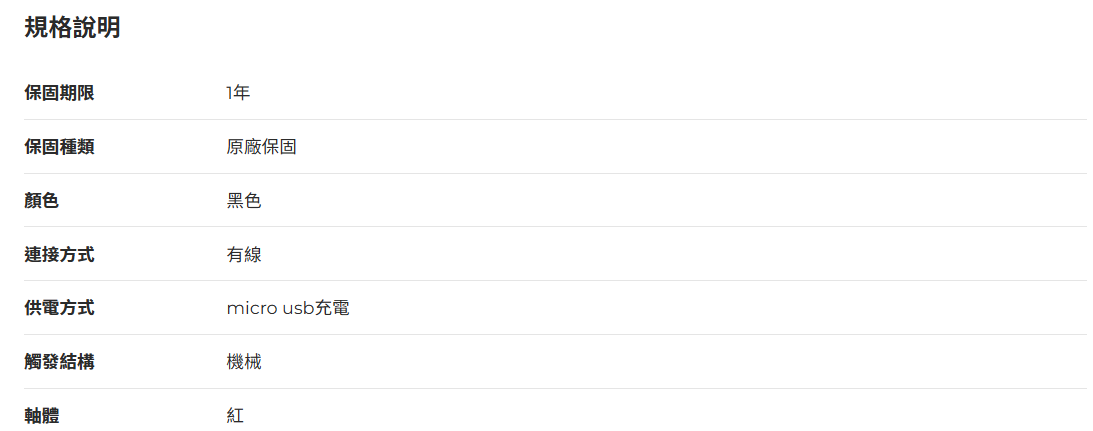Click the 觸發結構 label

[59, 362]
